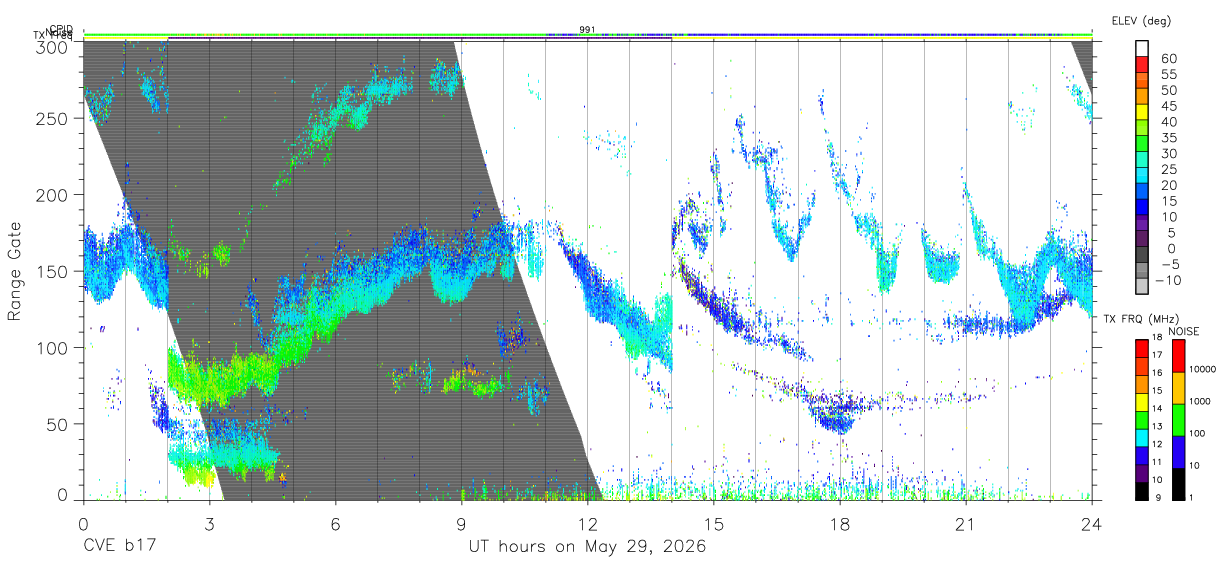Click the hour 6 tick label on time axis
The width and height of the screenshot is (1228, 567).
[x=335, y=523]
